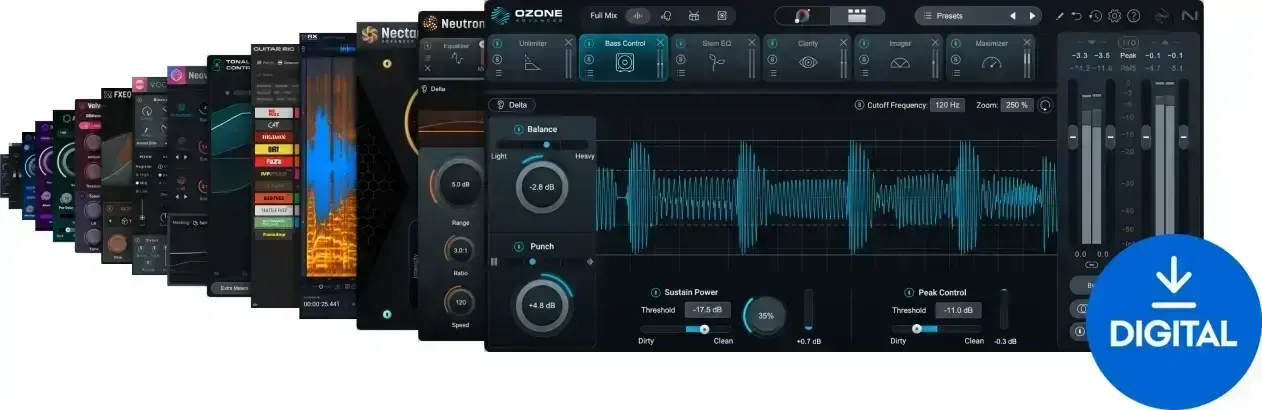1262x410 pixels.
Task: Click the Digital download badge
Action: [x=1174, y=322]
